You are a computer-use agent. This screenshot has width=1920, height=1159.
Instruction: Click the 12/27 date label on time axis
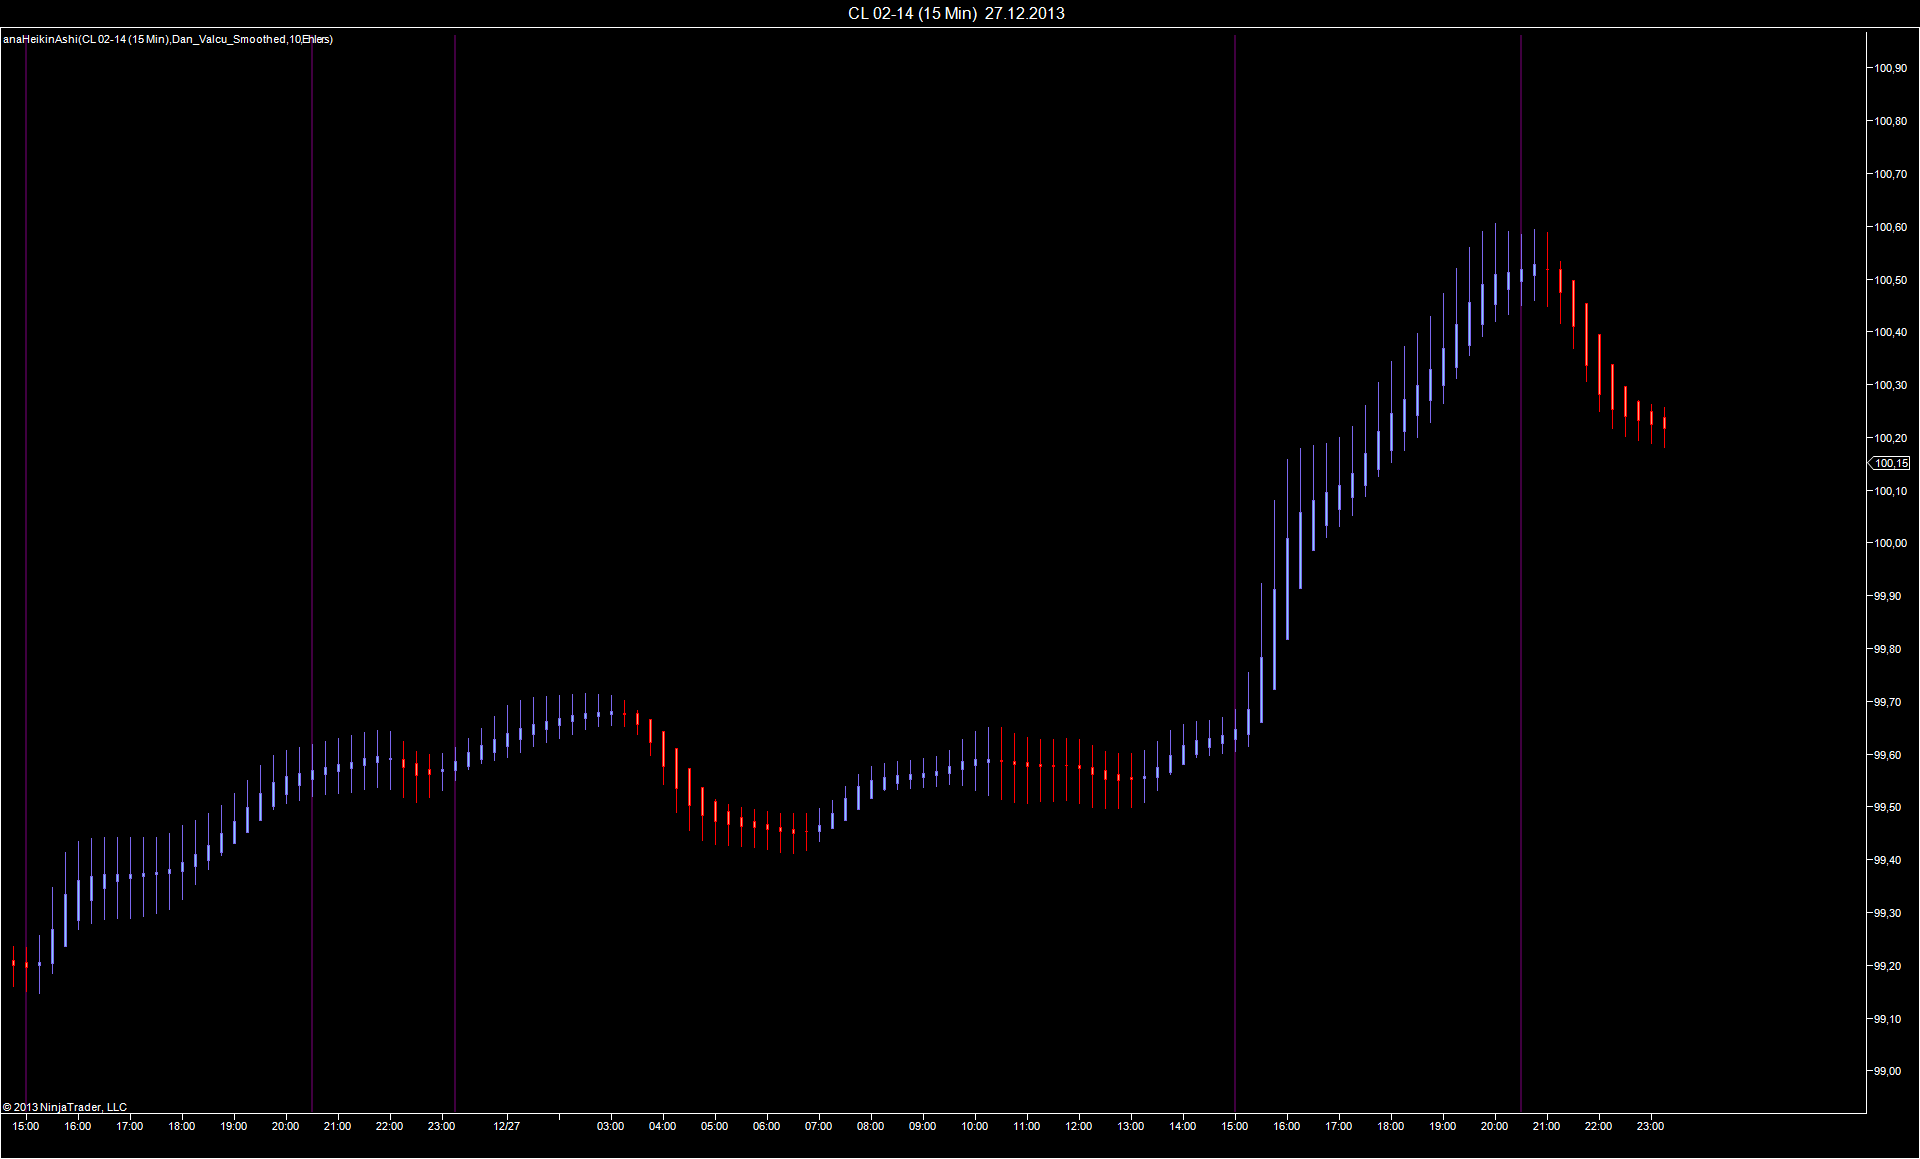pyautogui.click(x=506, y=1126)
